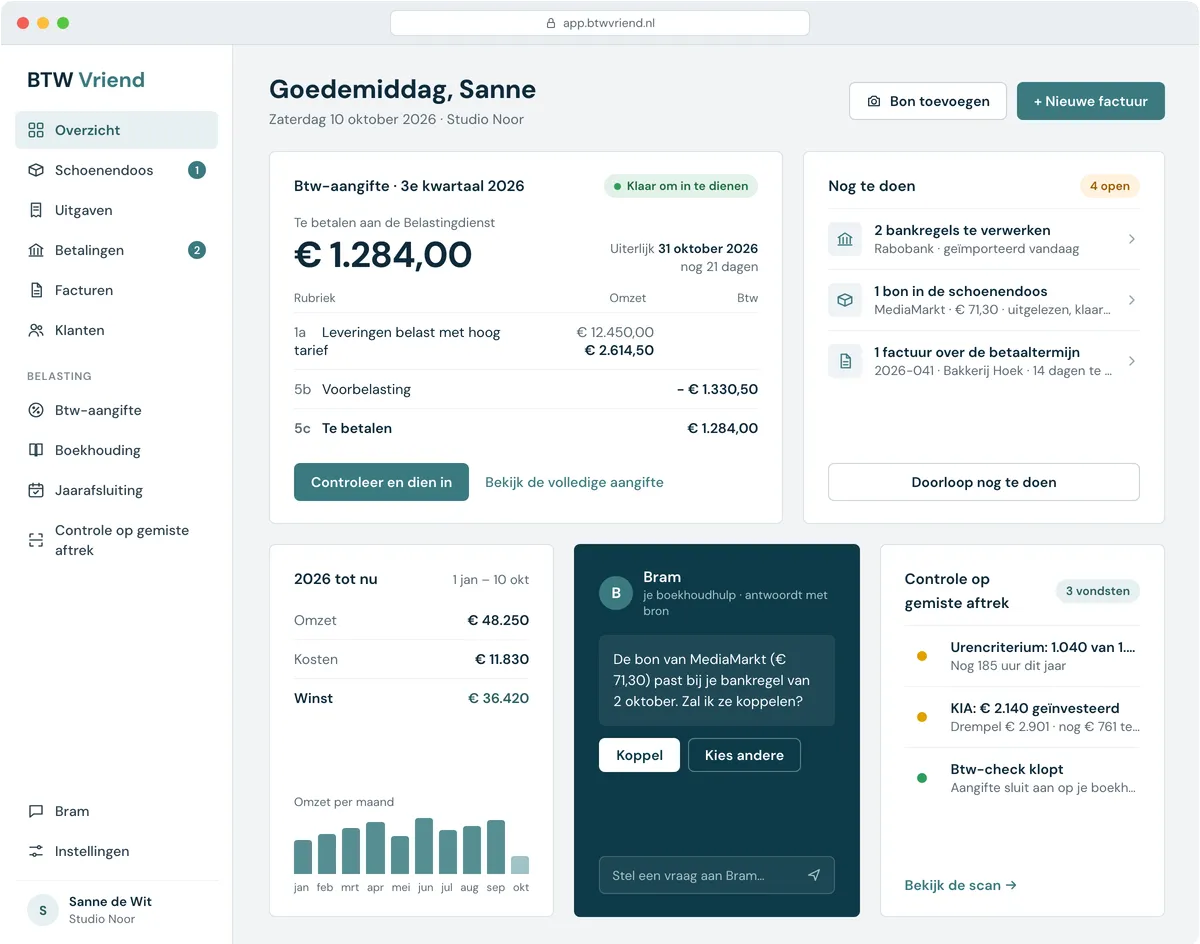Open Urencriterium finding row
This screenshot has height=944, width=1200.
click(x=1022, y=656)
